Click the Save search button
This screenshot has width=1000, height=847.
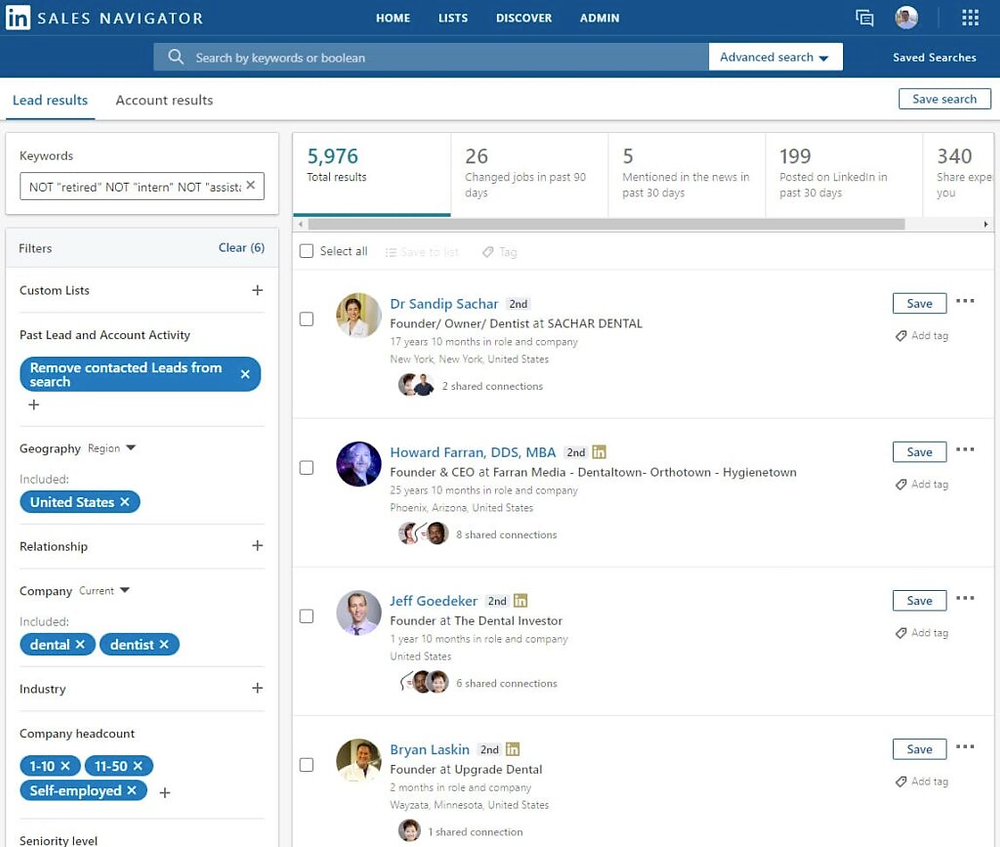(944, 98)
